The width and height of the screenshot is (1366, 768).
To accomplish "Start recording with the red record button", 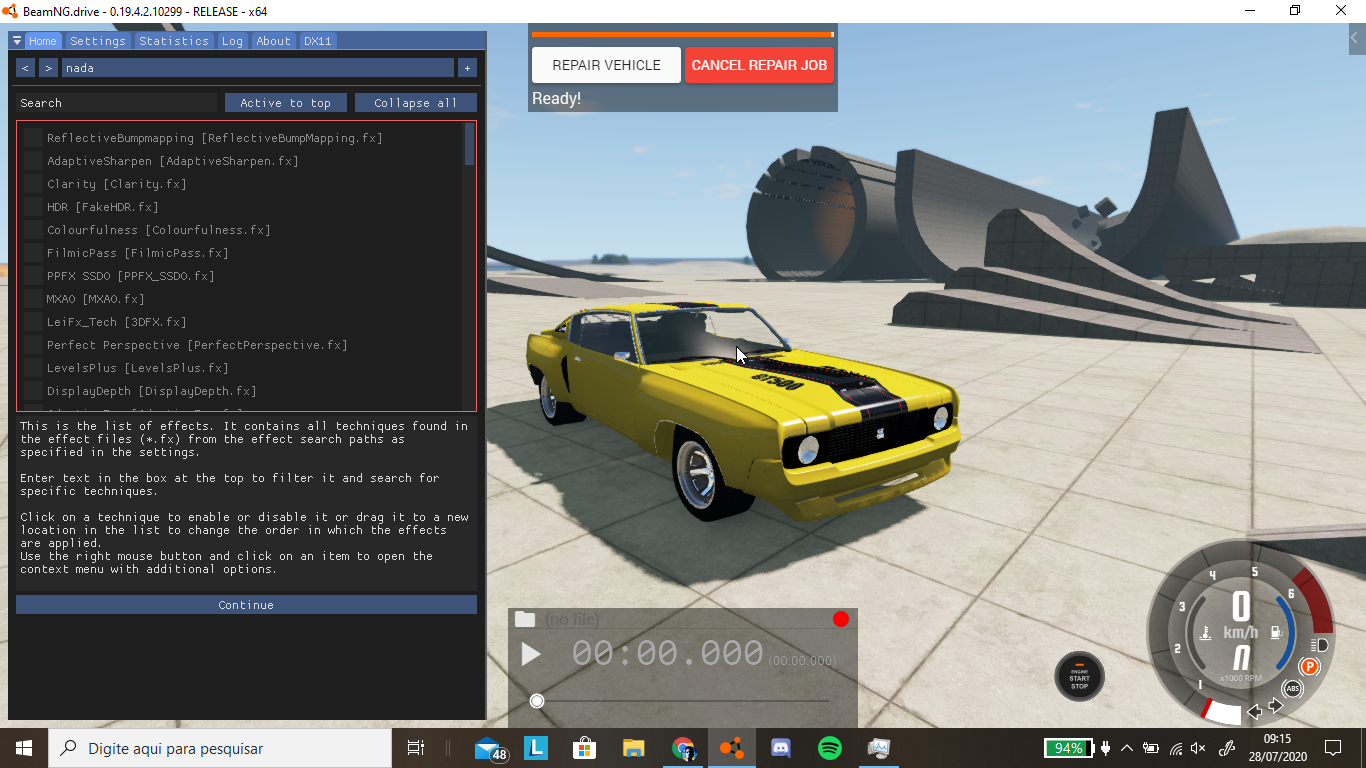I will [841, 619].
